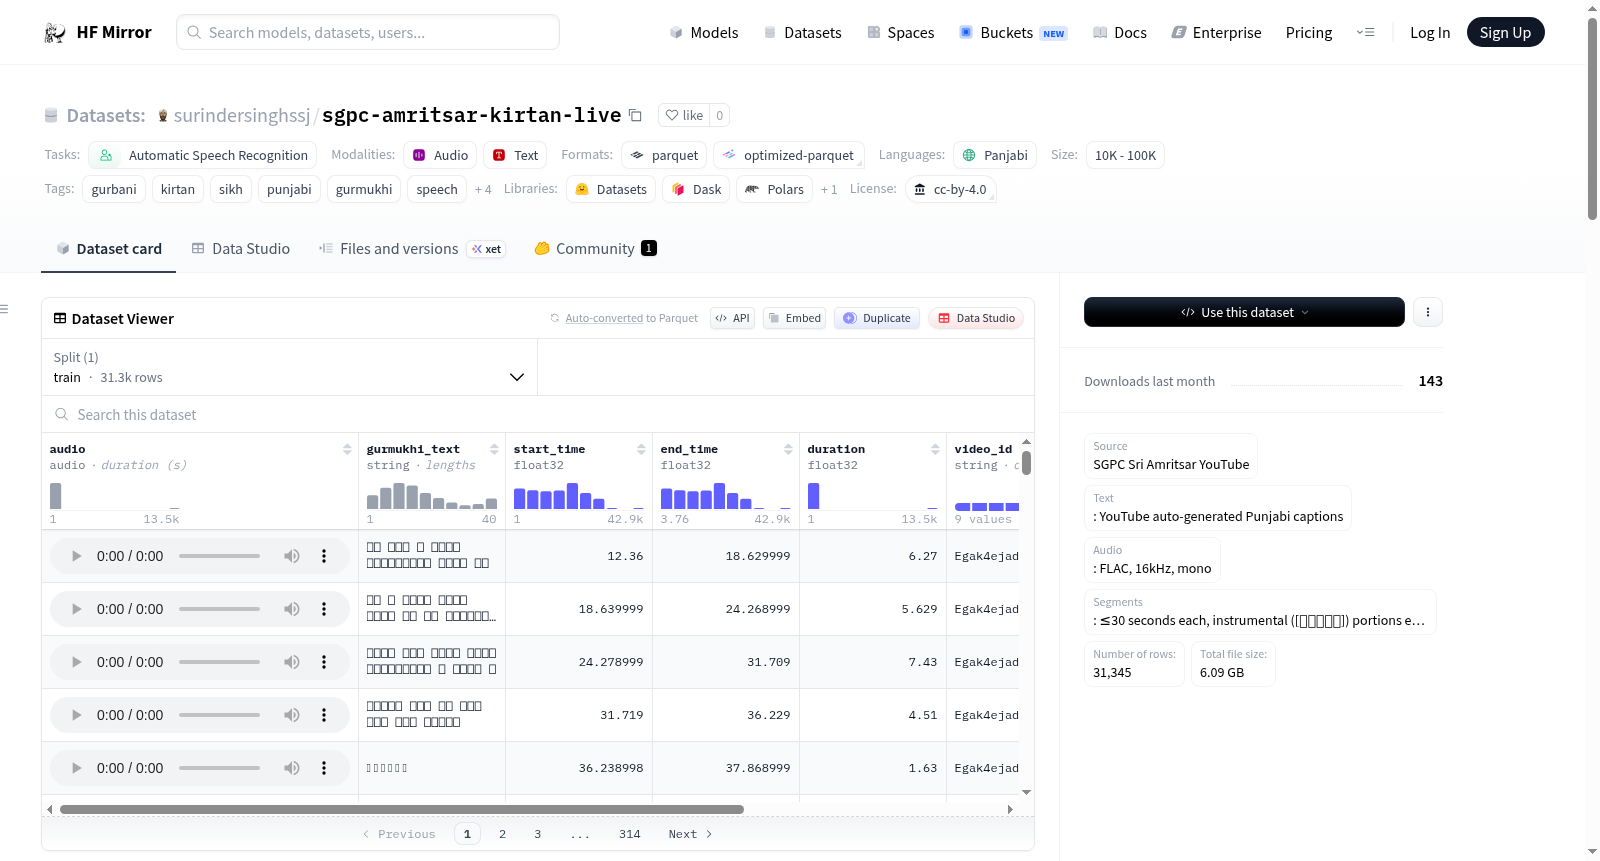1600x861 pixels.
Task: Expand the +4 hidden tags
Action: (483, 190)
